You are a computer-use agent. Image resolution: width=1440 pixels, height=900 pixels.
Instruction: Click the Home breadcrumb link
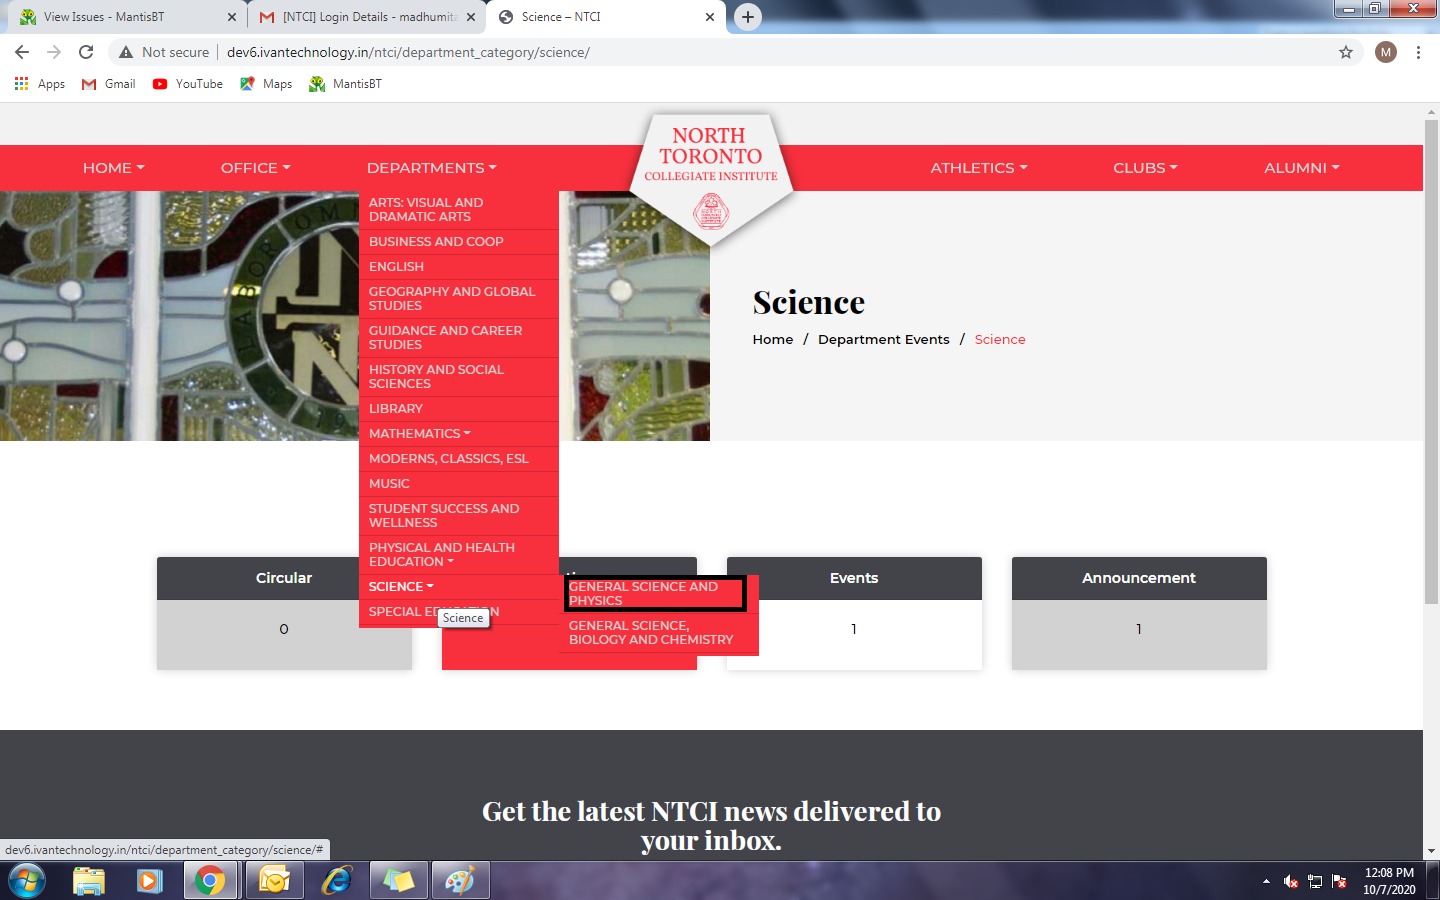point(772,339)
